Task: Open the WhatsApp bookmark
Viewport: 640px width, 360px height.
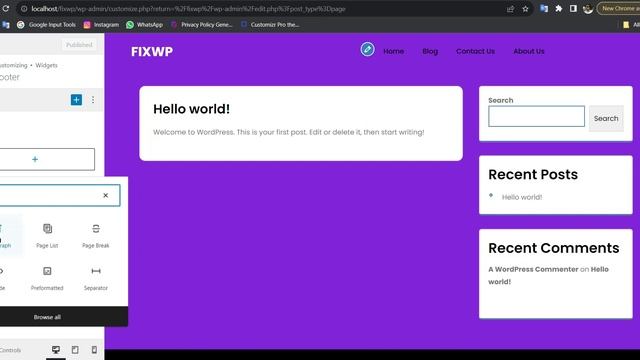Action: (144, 24)
